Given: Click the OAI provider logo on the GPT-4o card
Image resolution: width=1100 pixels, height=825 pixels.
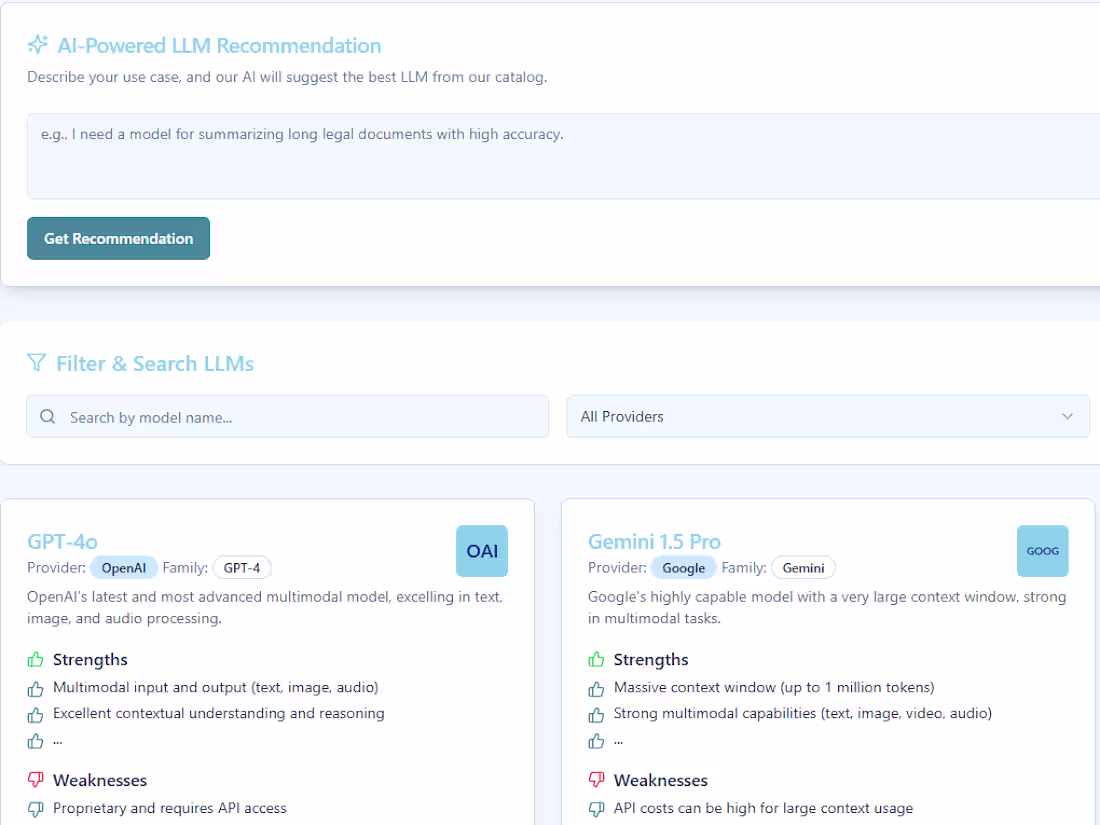Looking at the screenshot, I should [481, 551].
